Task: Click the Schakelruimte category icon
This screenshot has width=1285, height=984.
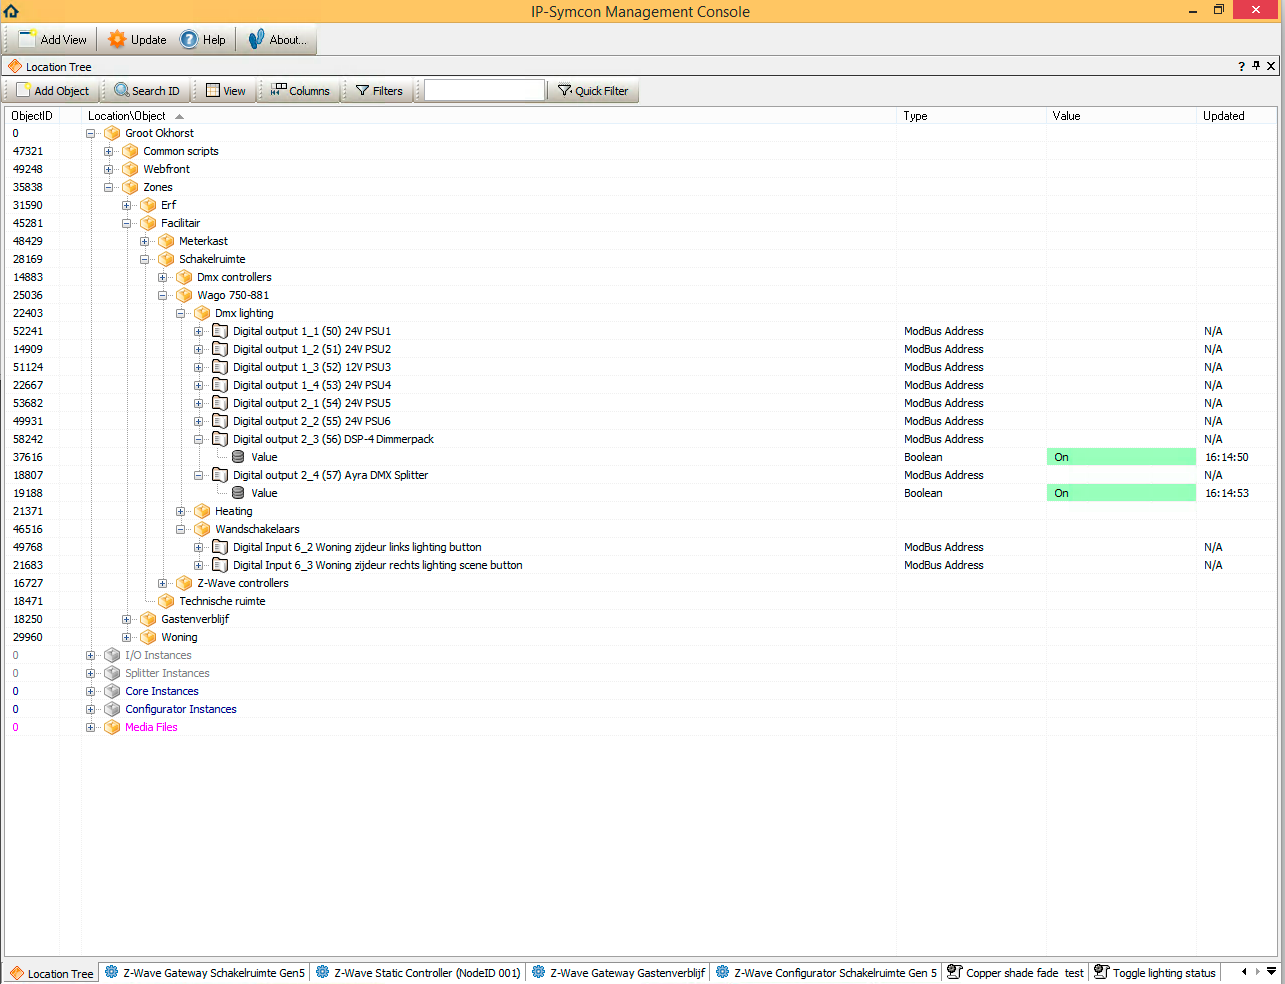Action: [166, 259]
